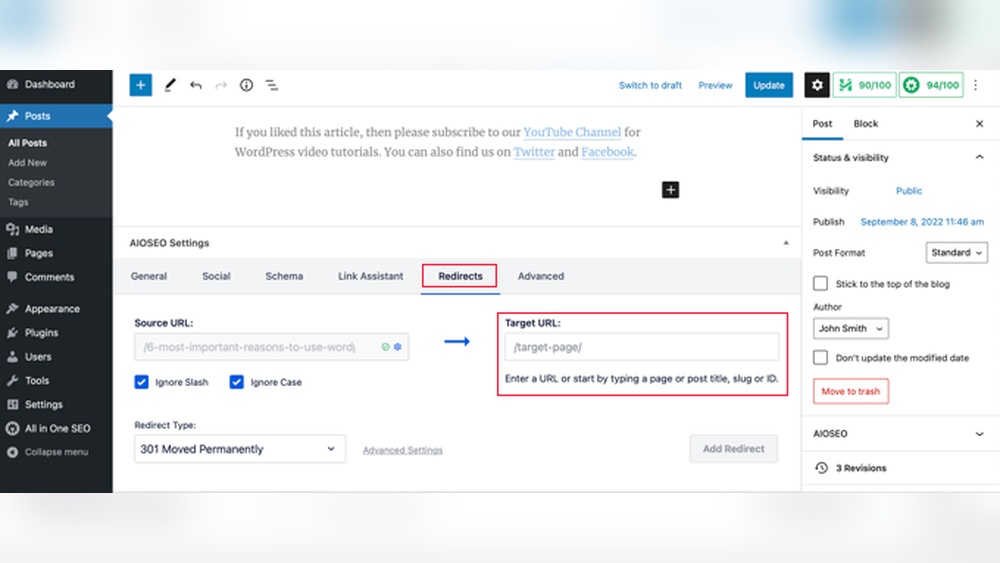Open the three-dot options menu
The image size is (1000, 563).
click(975, 85)
